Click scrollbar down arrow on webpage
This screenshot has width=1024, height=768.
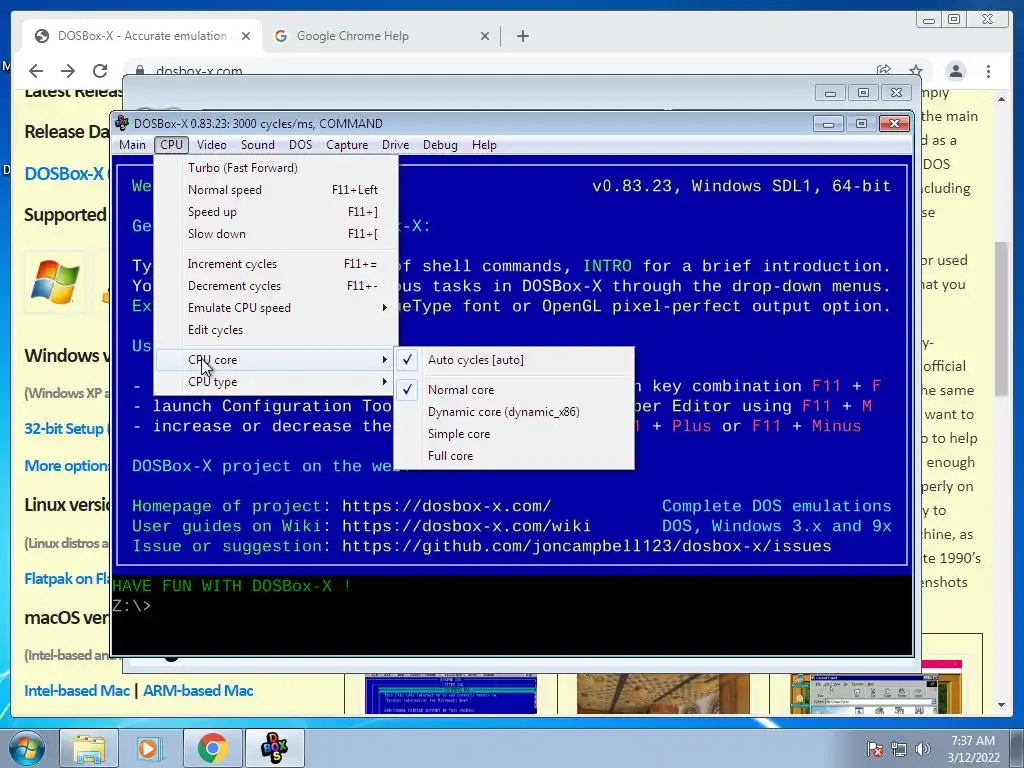[x=1001, y=705]
